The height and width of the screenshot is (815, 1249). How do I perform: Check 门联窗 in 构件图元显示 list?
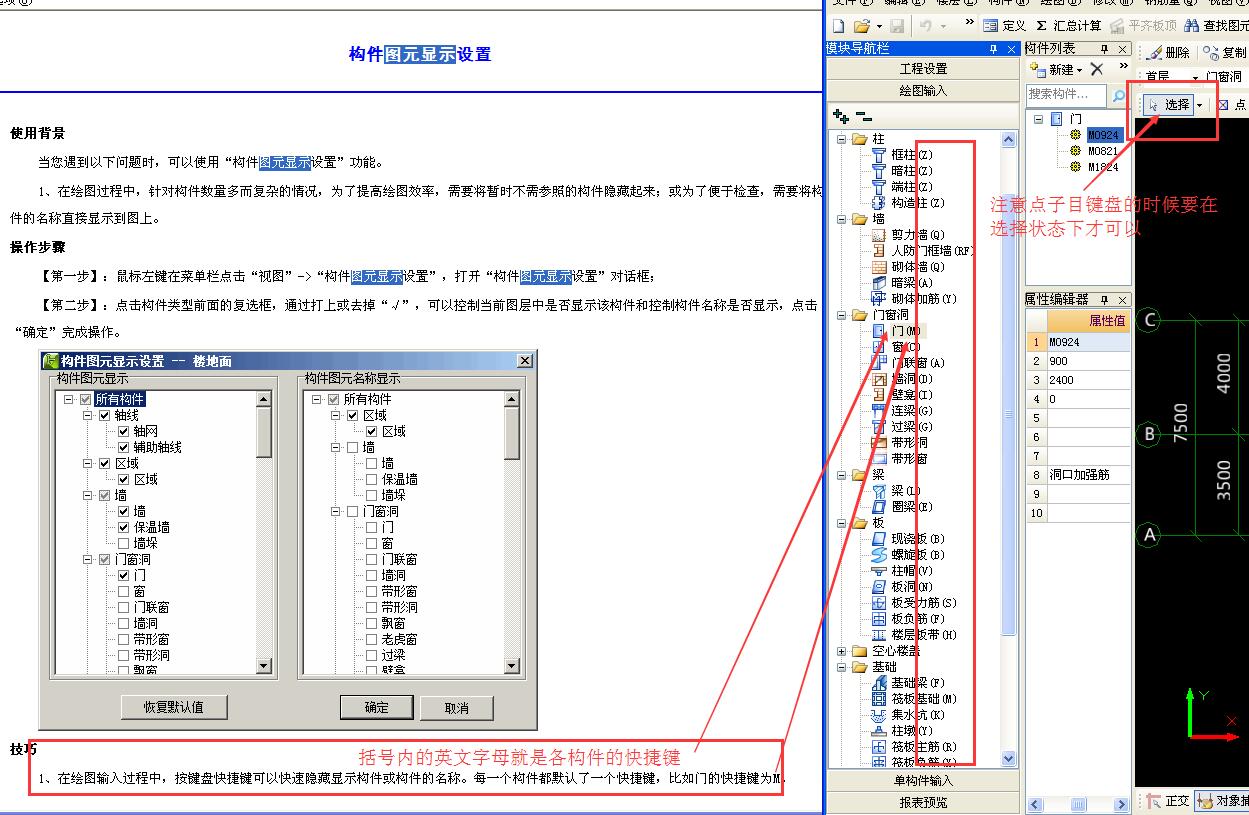tap(124, 607)
